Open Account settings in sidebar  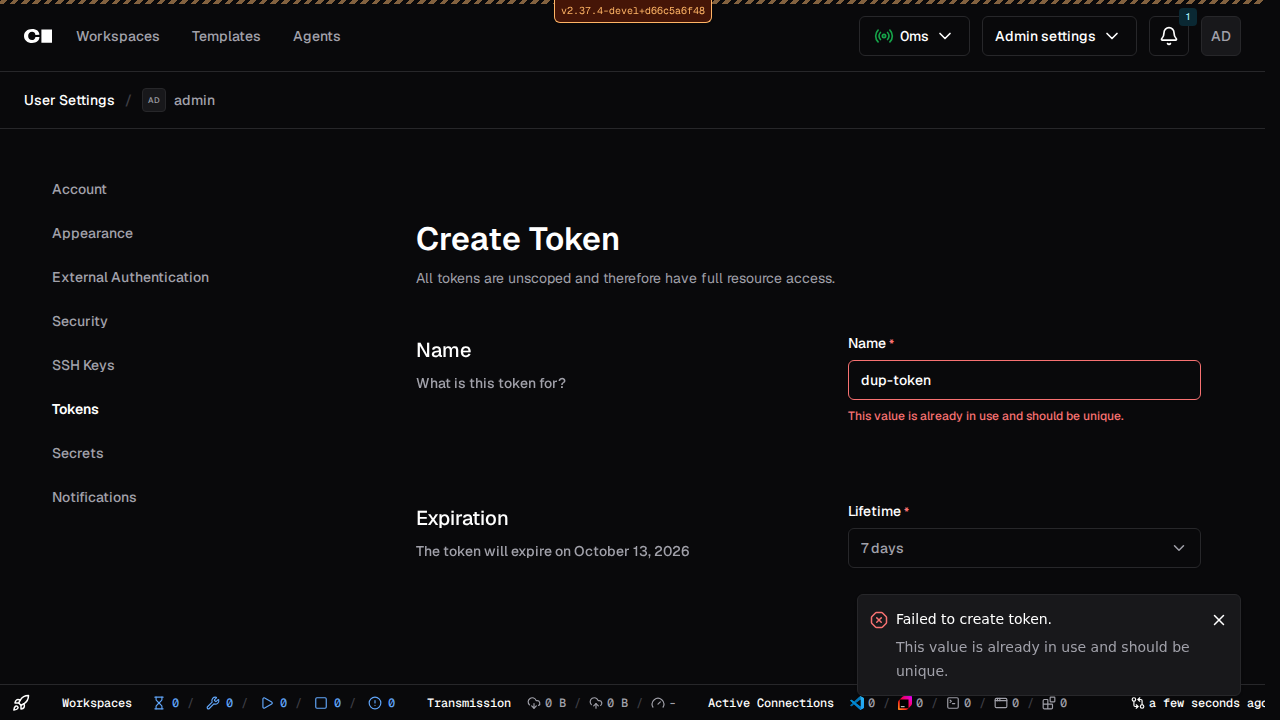pos(79,189)
